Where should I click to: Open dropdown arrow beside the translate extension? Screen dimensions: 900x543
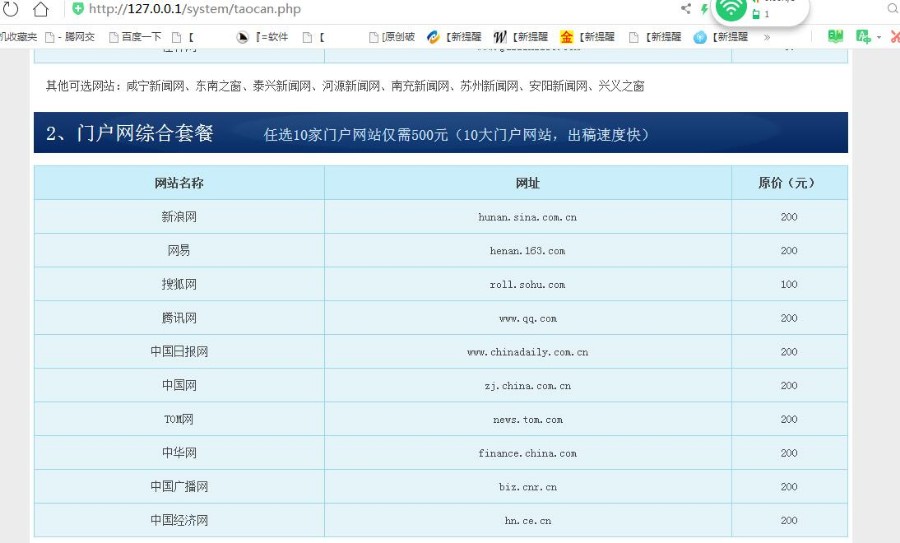click(x=879, y=37)
